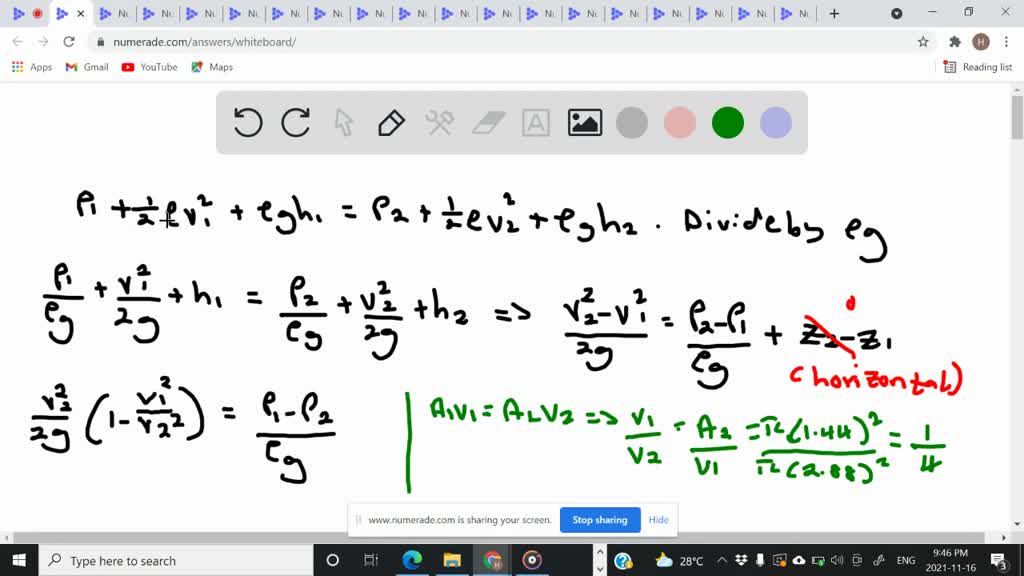Image resolution: width=1024 pixels, height=576 pixels.
Task: Choose the gray pen color
Action: [x=632, y=123]
